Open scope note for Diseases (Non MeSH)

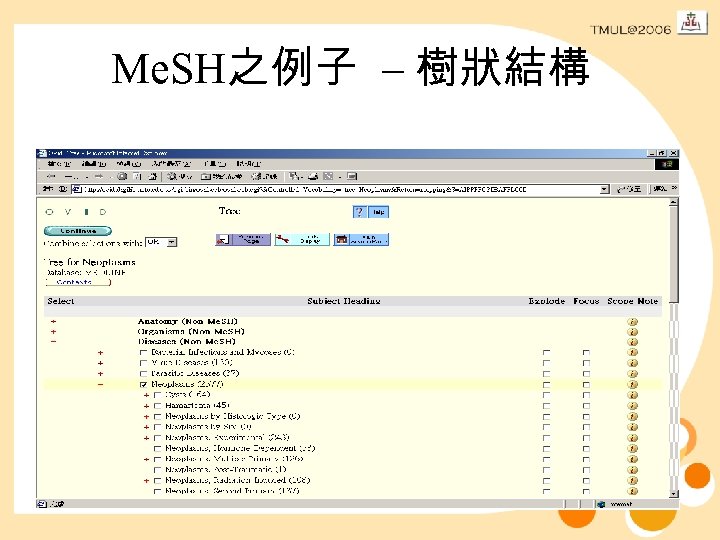click(x=633, y=342)
